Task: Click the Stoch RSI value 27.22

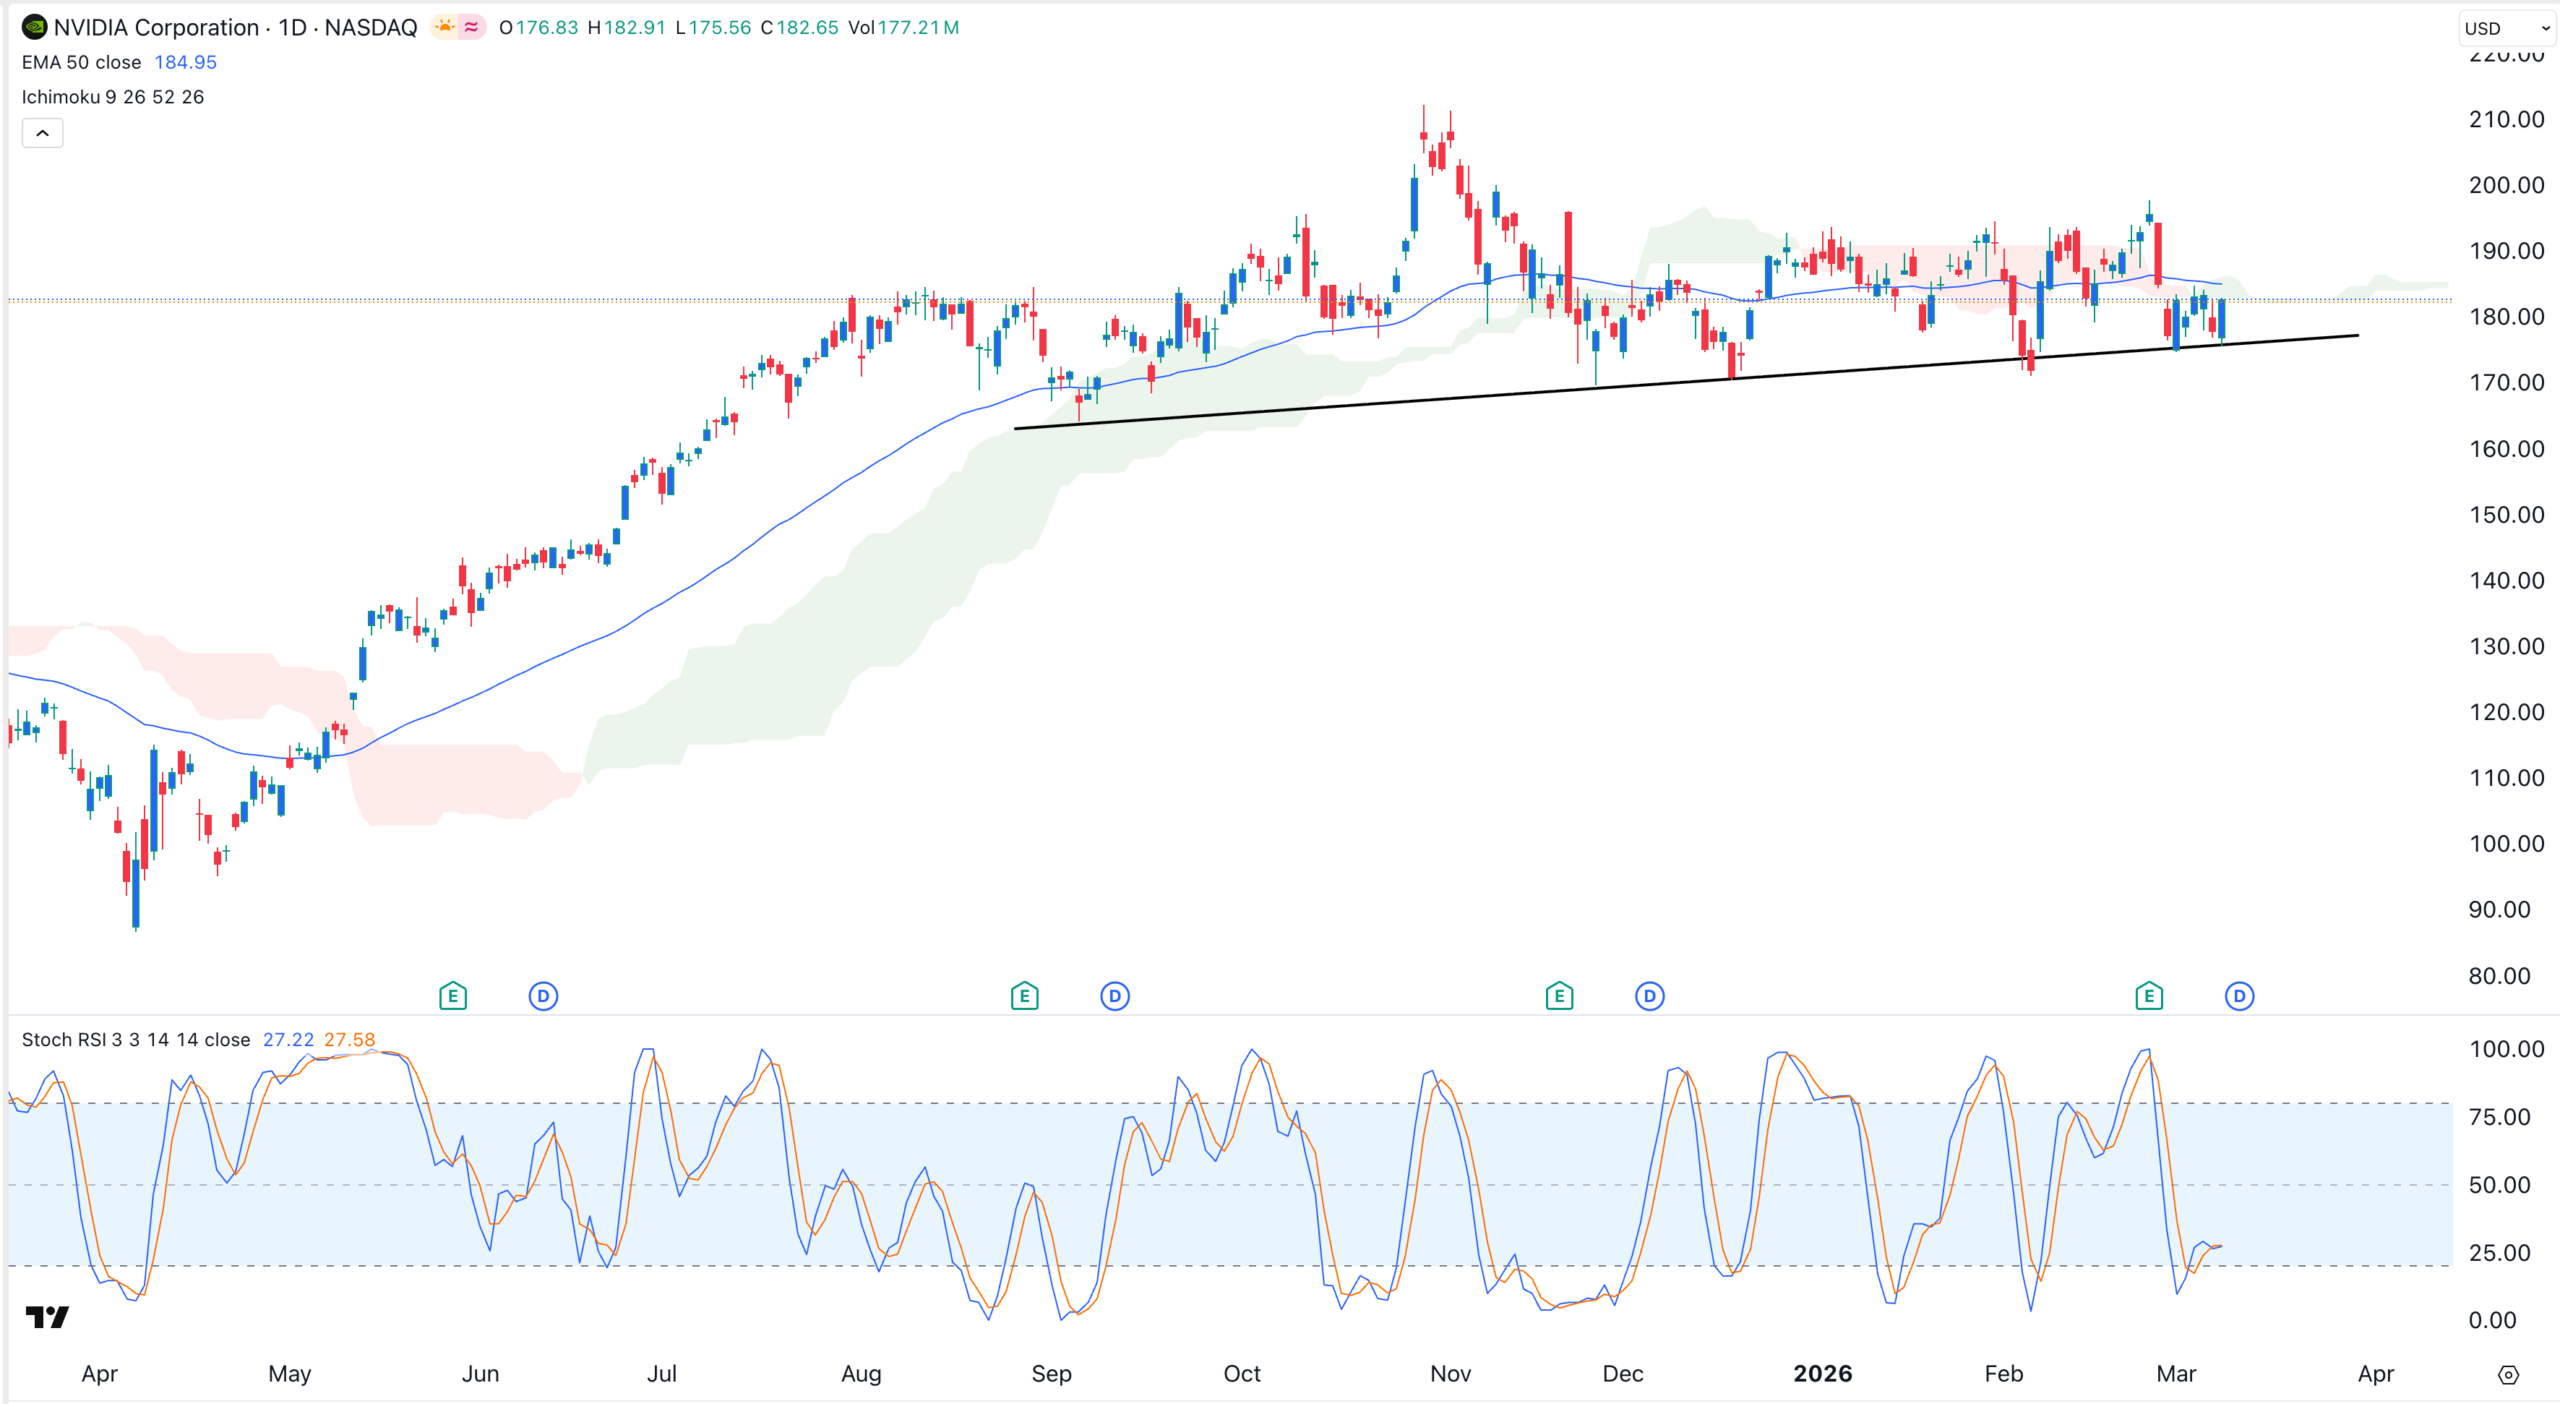Action: coord(289,1040)
